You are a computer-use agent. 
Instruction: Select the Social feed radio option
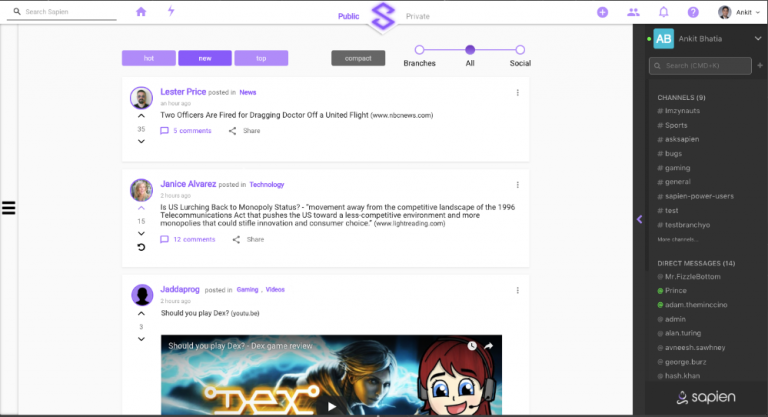(x=520, y=50)
